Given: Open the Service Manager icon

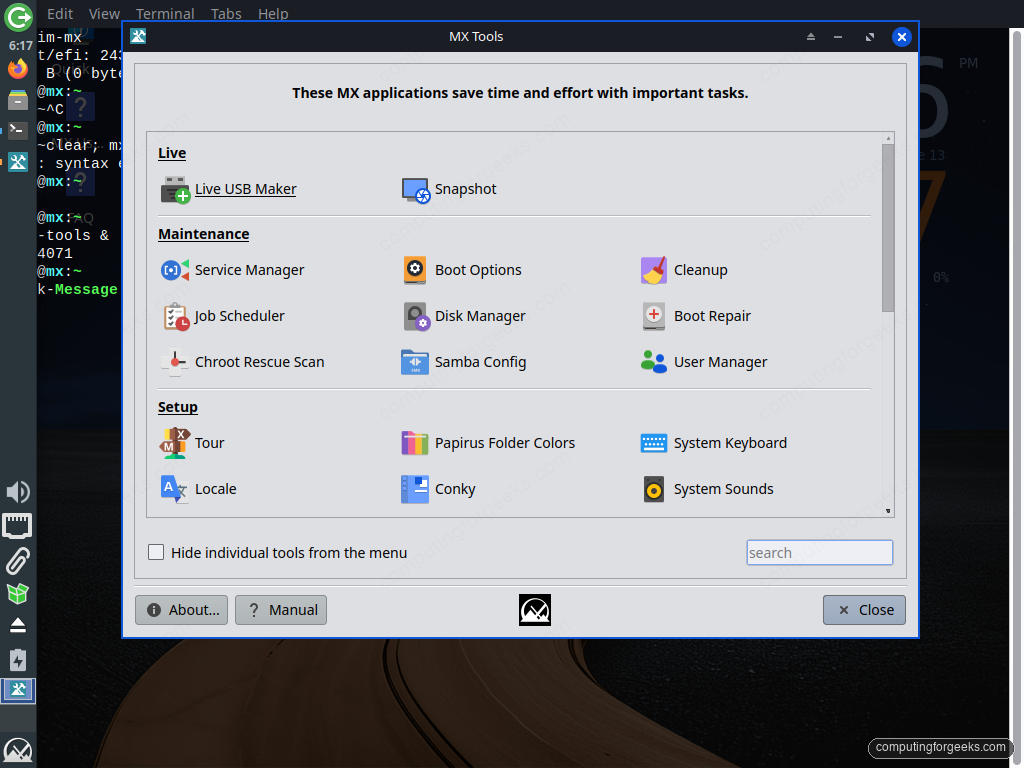Looking at the screenshot, I should point(175,270).
